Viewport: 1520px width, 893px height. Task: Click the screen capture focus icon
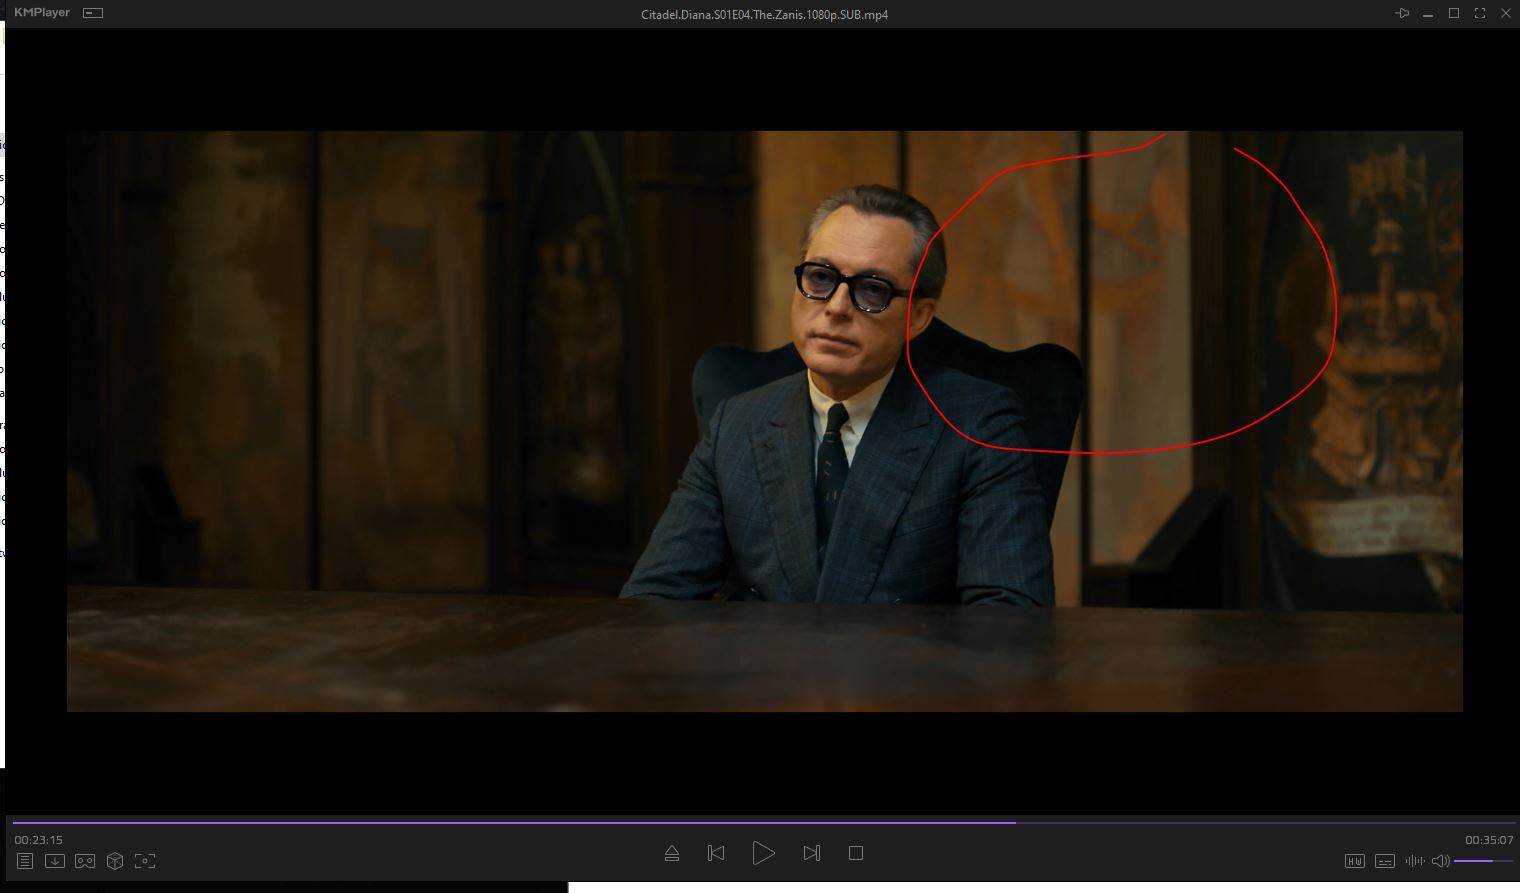[x=145, y=861]
